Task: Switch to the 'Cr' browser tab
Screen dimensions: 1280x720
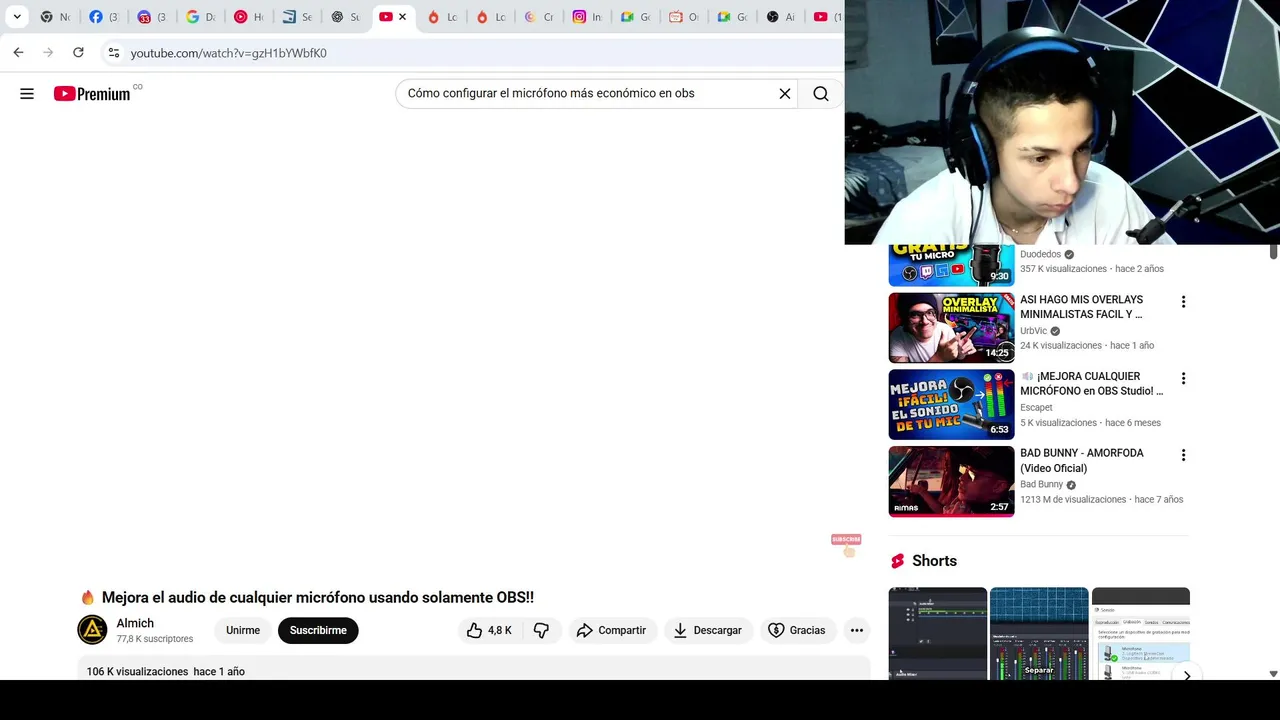Action: point(539,17)
